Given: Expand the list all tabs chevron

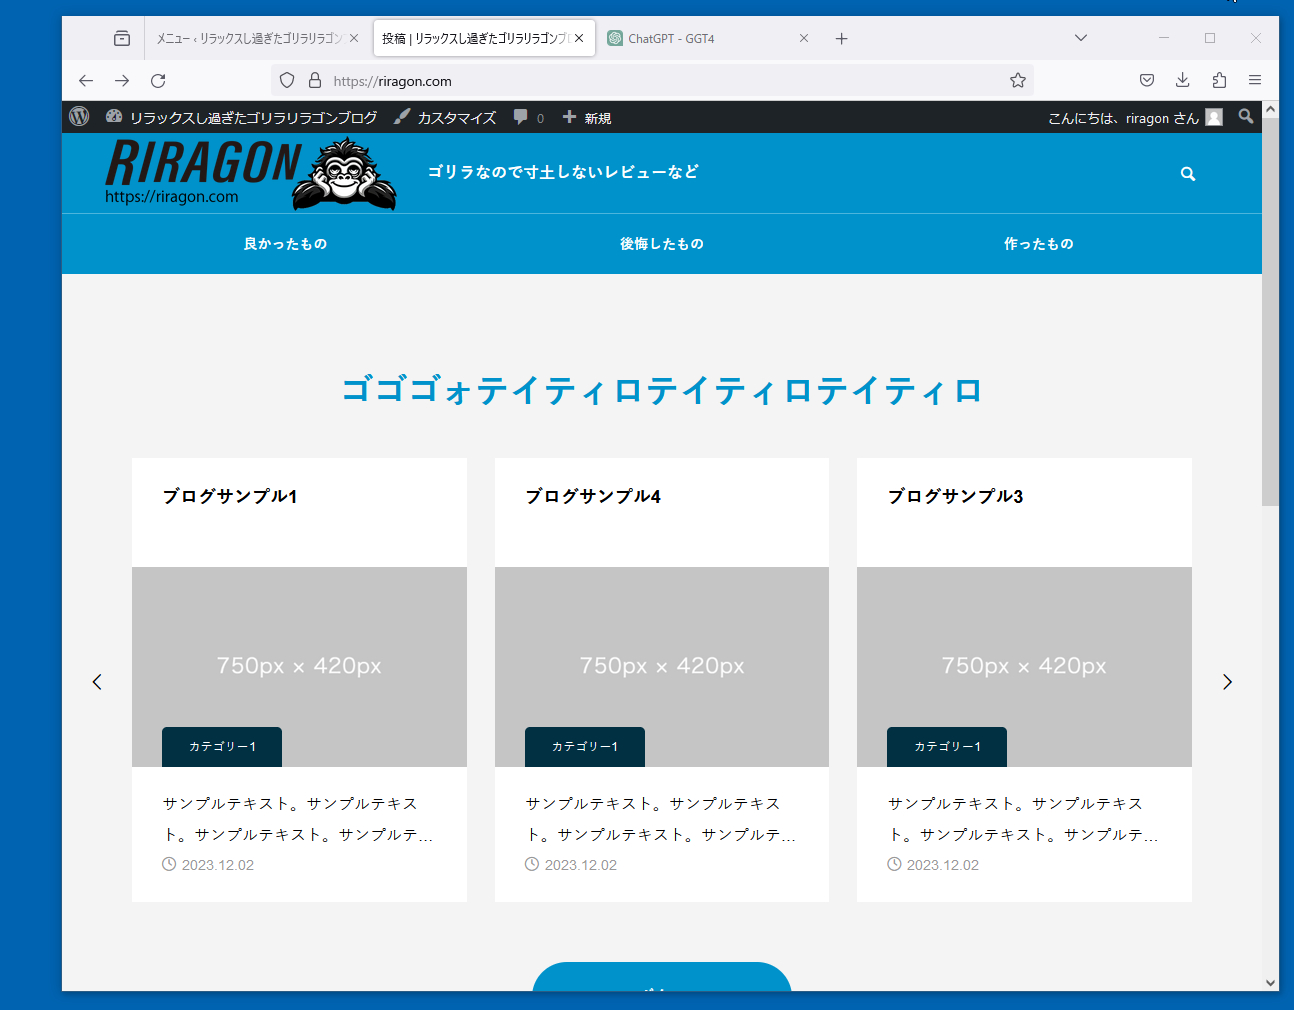Looking at the screenshot, I should pyautogui.click(x=1081, y=38).
